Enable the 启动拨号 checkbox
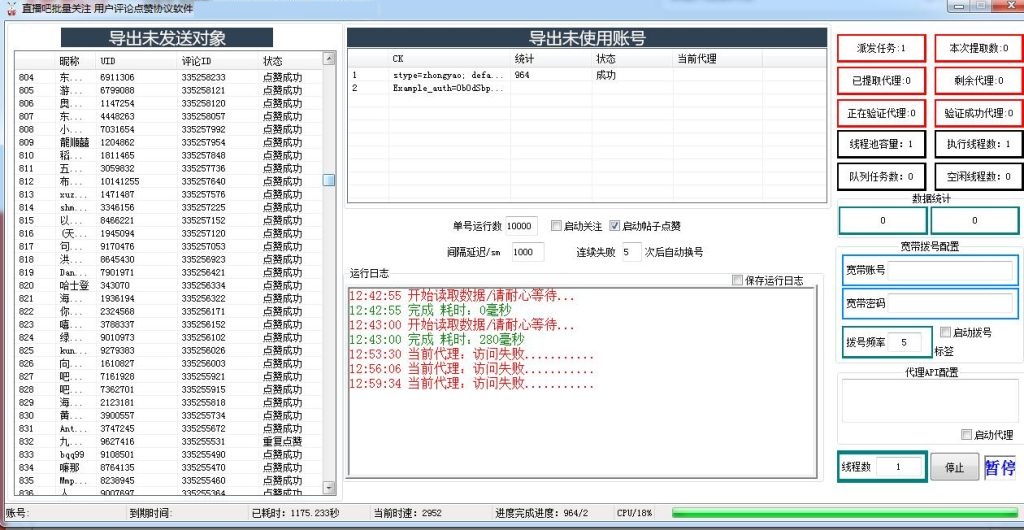The width and height of the screenshot is (1024, 530). pyautogui.click(x=946, y=332)
